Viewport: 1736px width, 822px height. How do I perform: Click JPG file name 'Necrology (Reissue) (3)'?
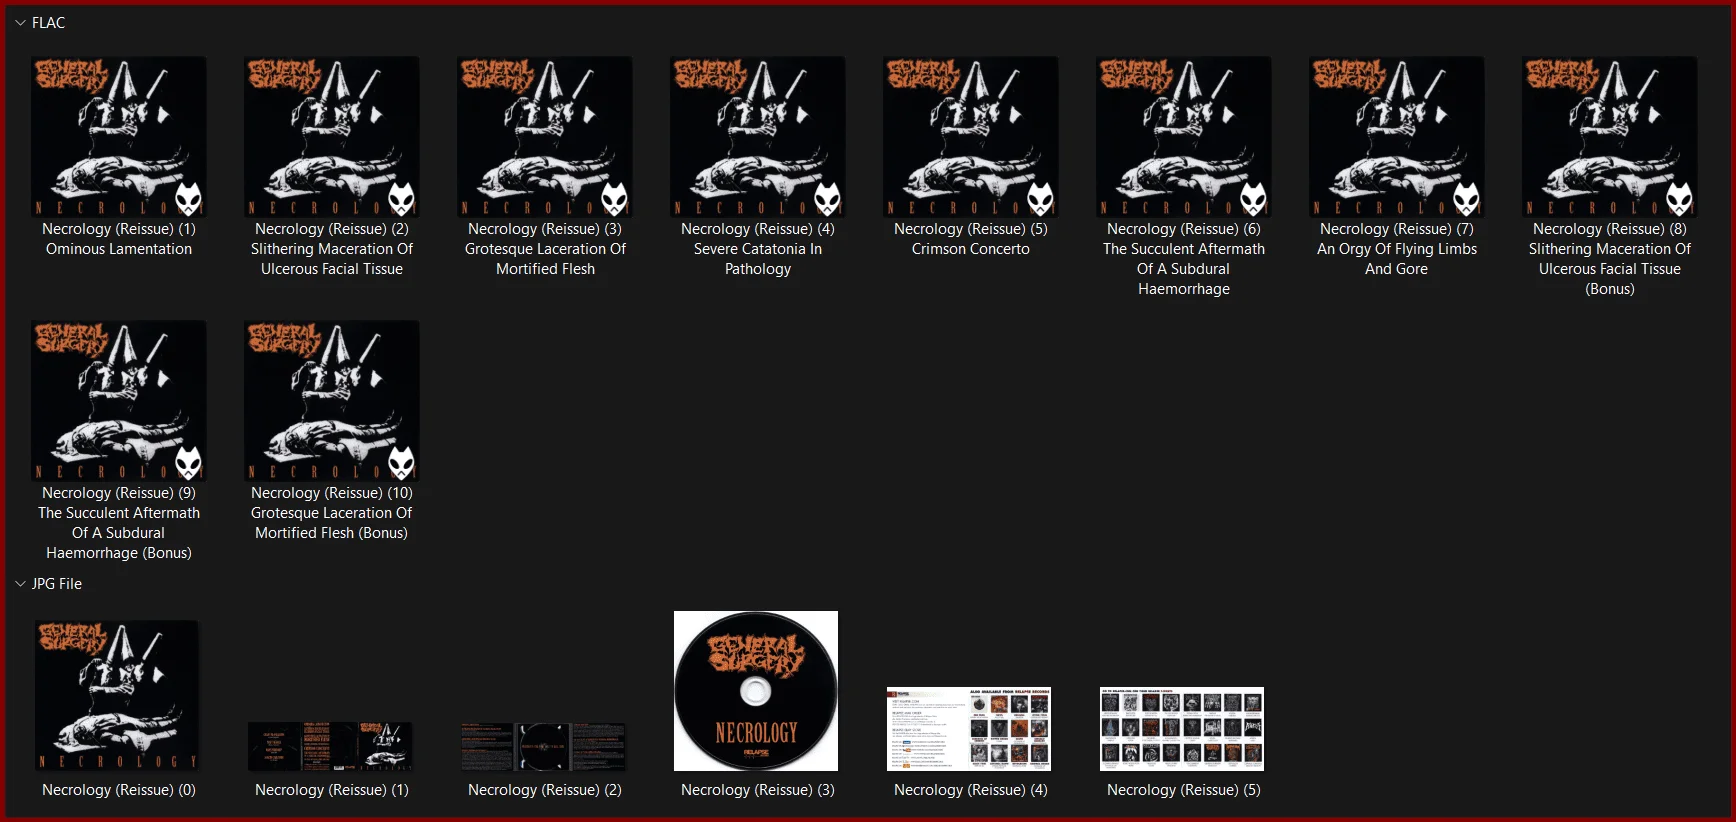pyautogui.click(x=758, y=790)
